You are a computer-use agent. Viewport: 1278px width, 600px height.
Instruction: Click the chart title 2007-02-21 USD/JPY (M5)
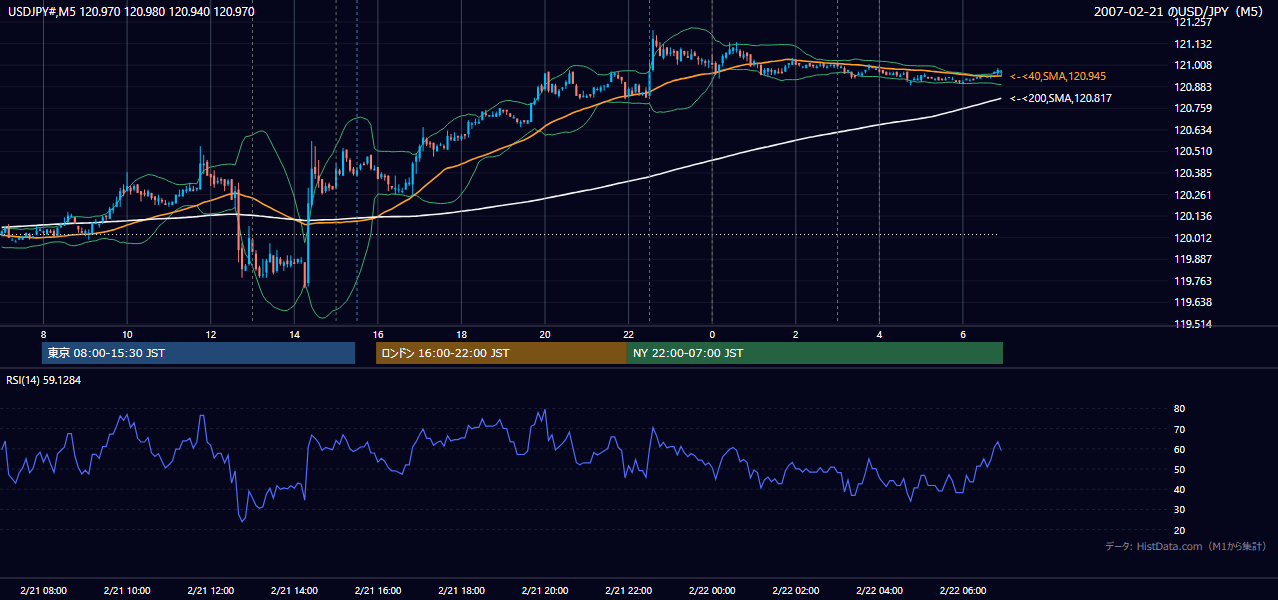point(1180,12)
